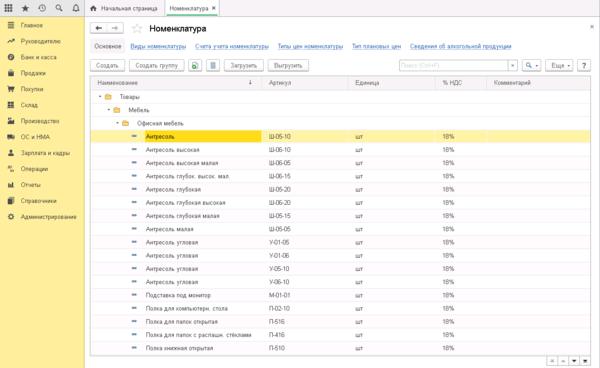Go to Начальная страница home tab
Viewport: 600px width, 368px height.
(124, 8)
